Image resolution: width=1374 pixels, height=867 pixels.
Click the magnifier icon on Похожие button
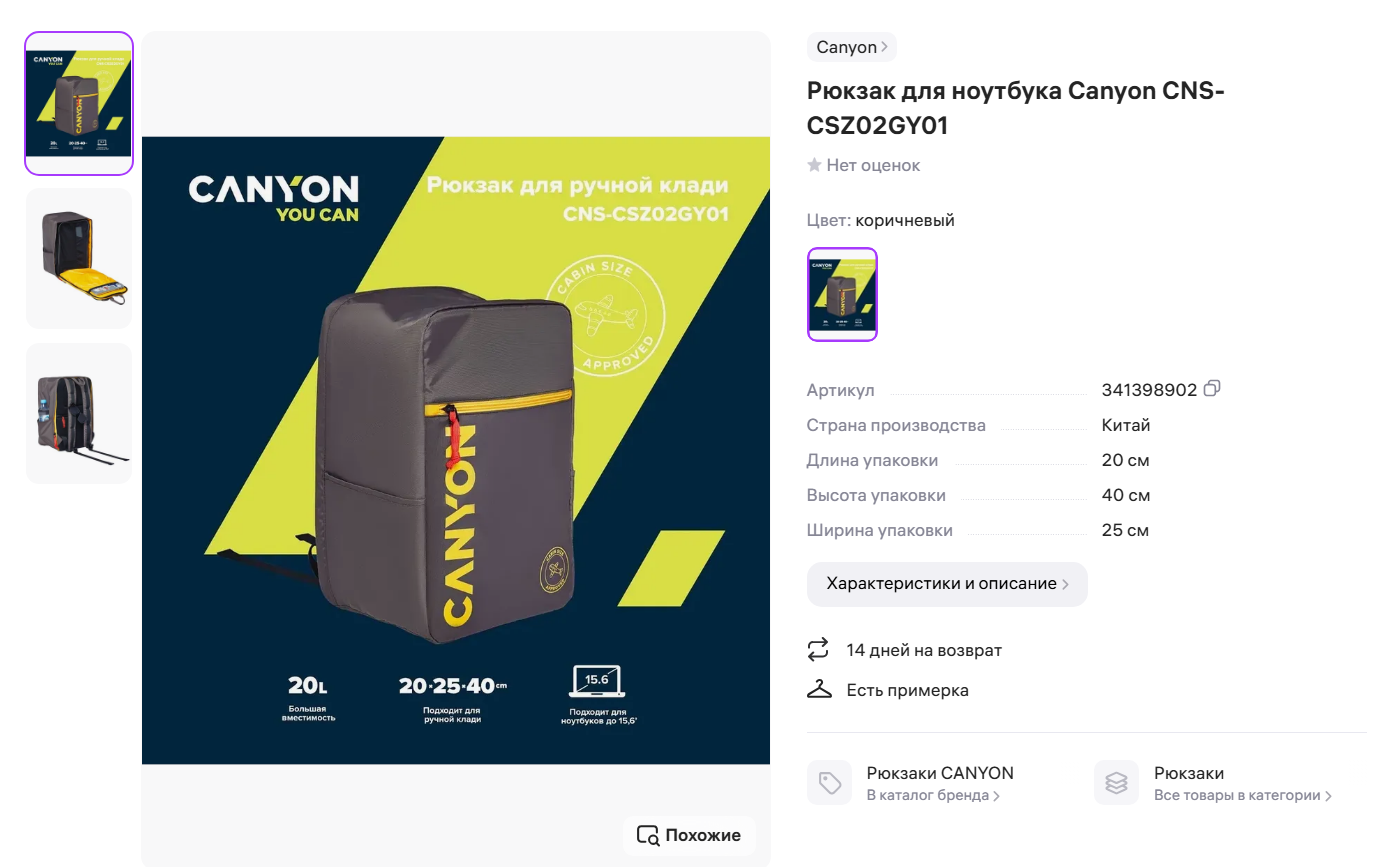coord(648,835)
